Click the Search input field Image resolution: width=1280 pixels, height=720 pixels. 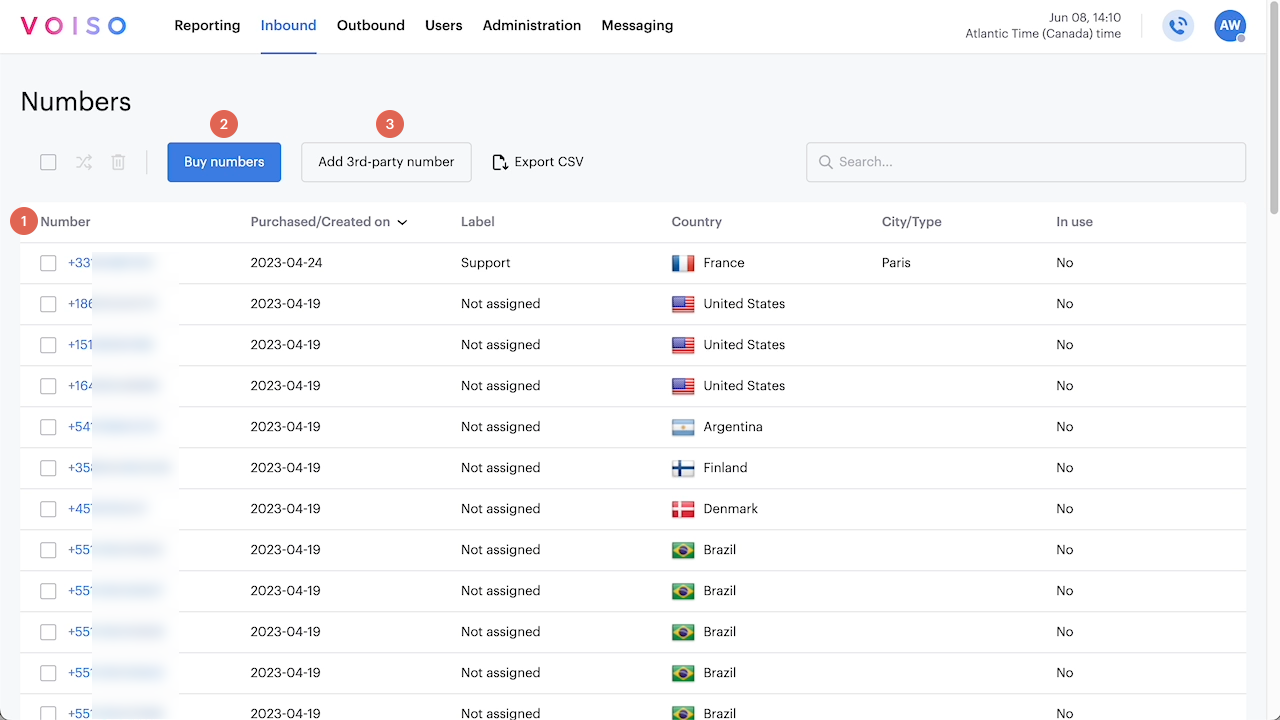pos(1026,162)
